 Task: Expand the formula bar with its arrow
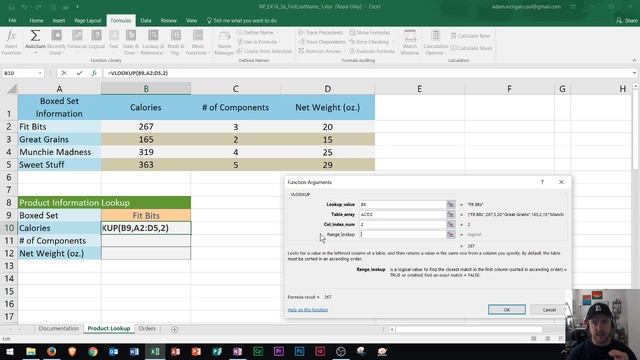tap(634, 73)
